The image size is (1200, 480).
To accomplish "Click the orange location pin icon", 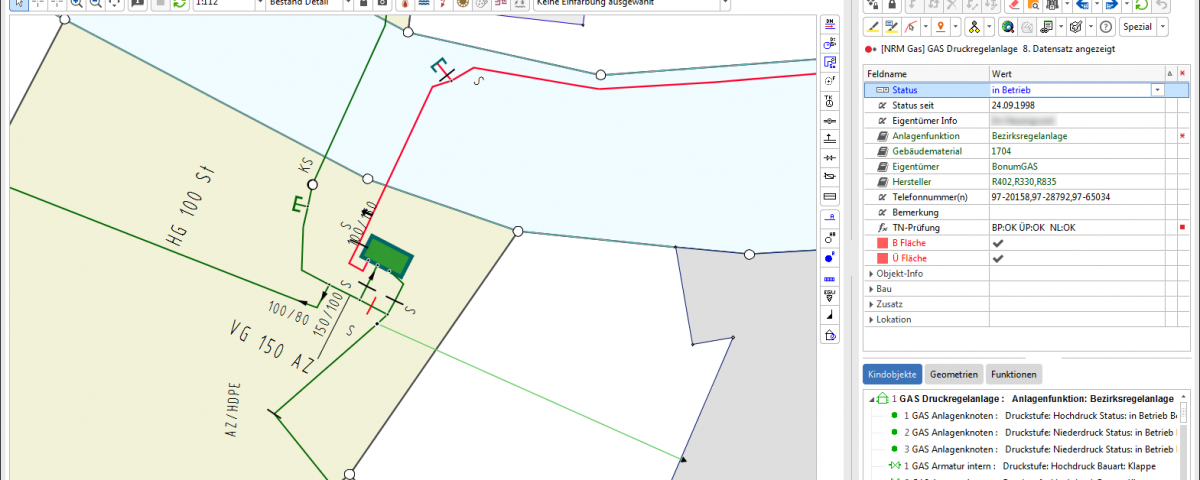I will [x=940, y=27].
